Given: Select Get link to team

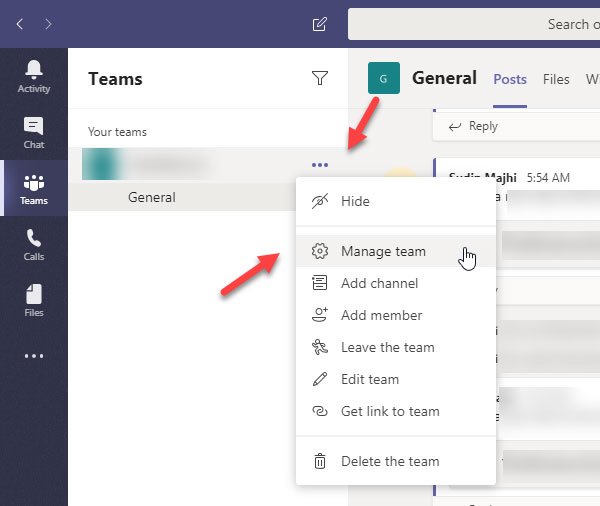Looking at the screenshot, I should [x=396, y=411].
